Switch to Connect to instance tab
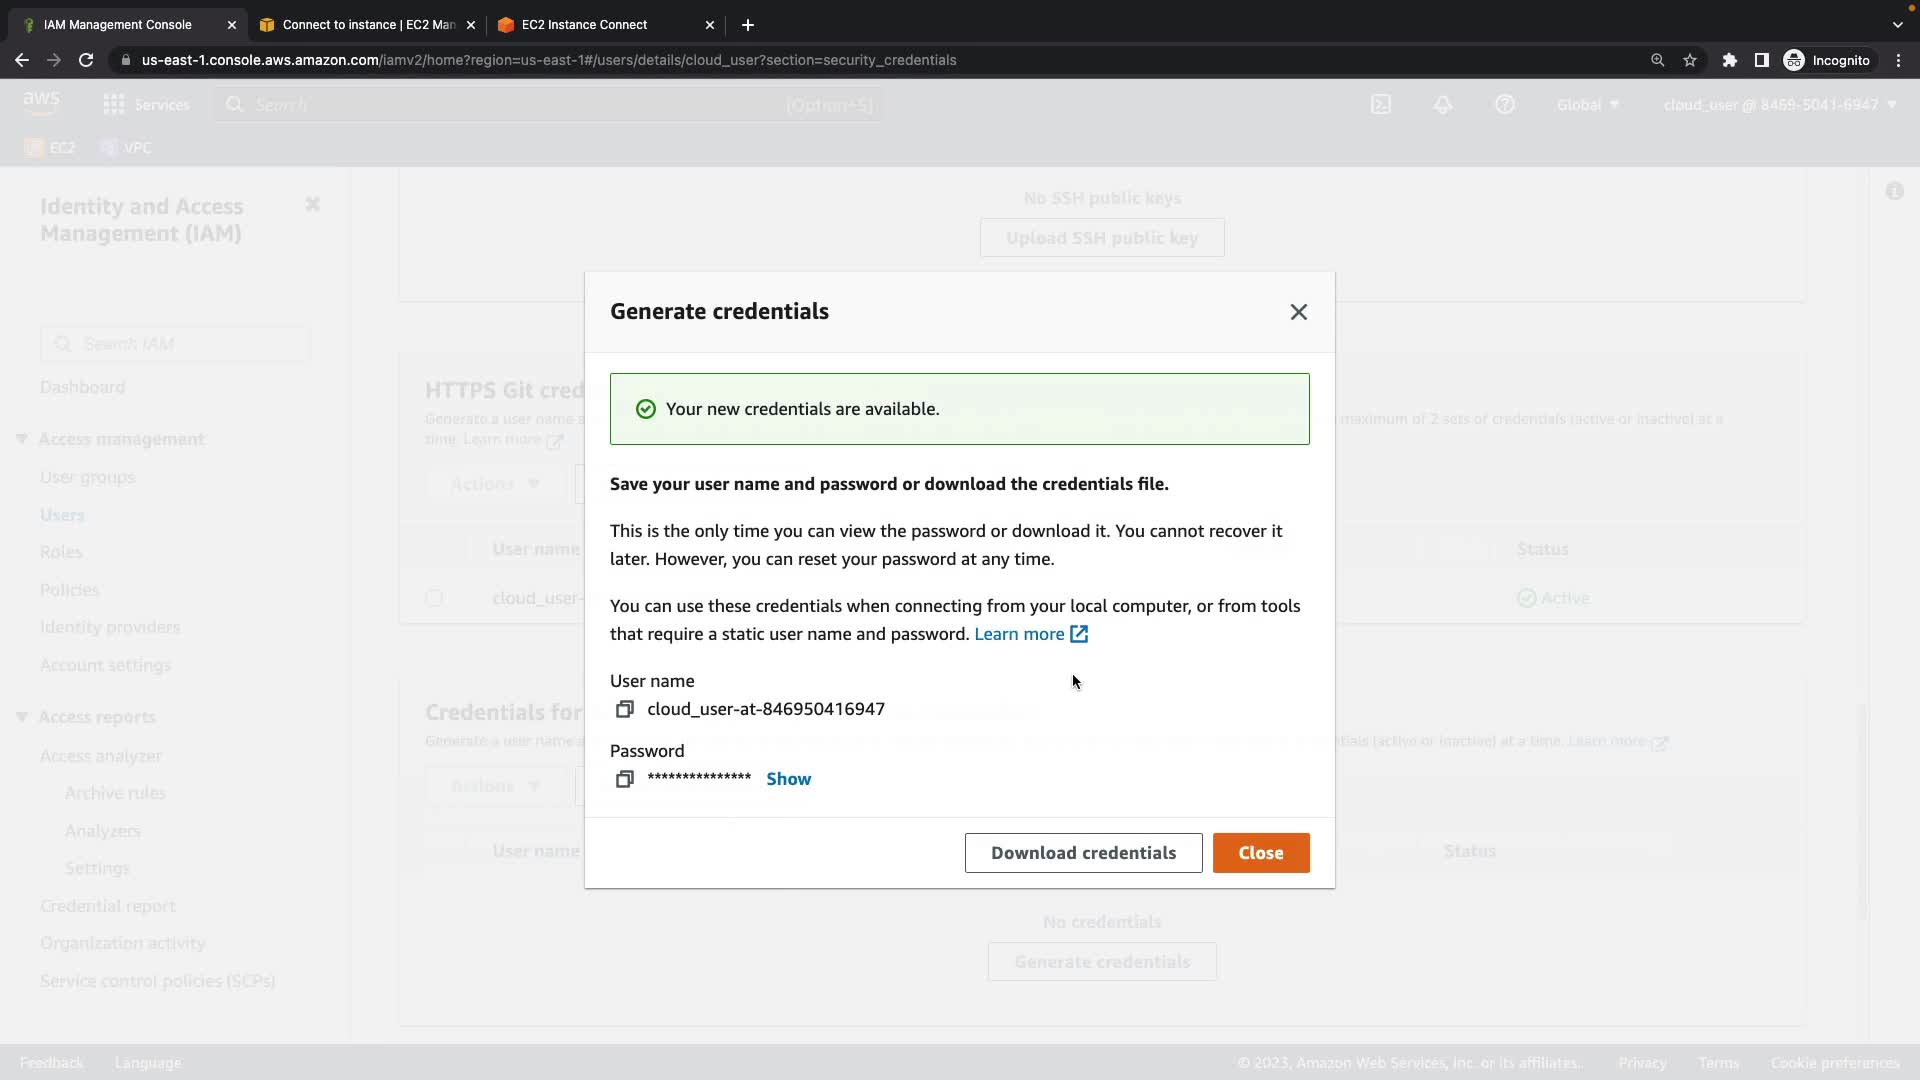 368,25
